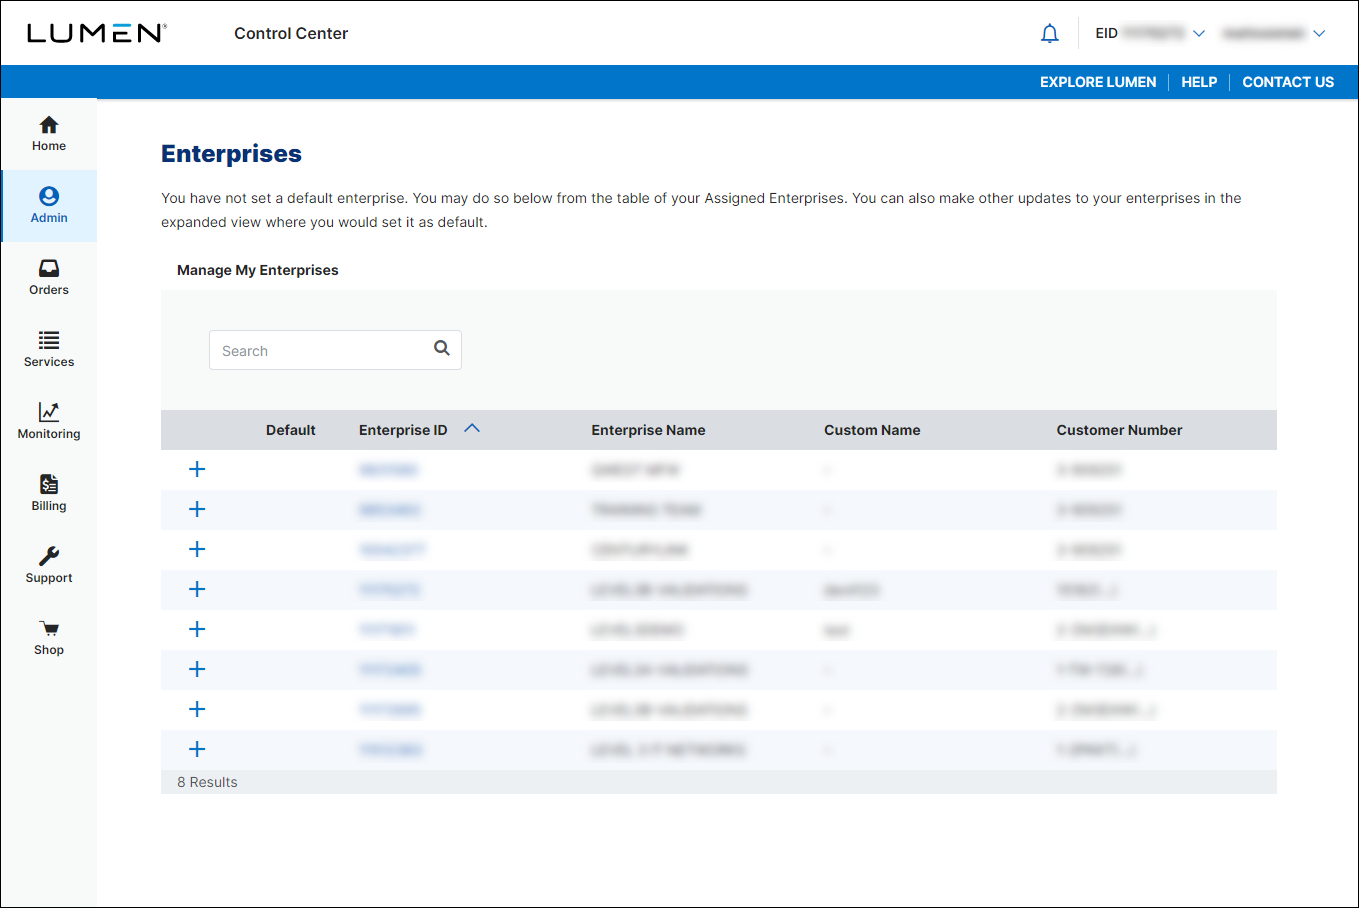Viewport: 1359px width, 908px height.
Task: Expand the fifth enterprise table row
Action: click(197, 629)
